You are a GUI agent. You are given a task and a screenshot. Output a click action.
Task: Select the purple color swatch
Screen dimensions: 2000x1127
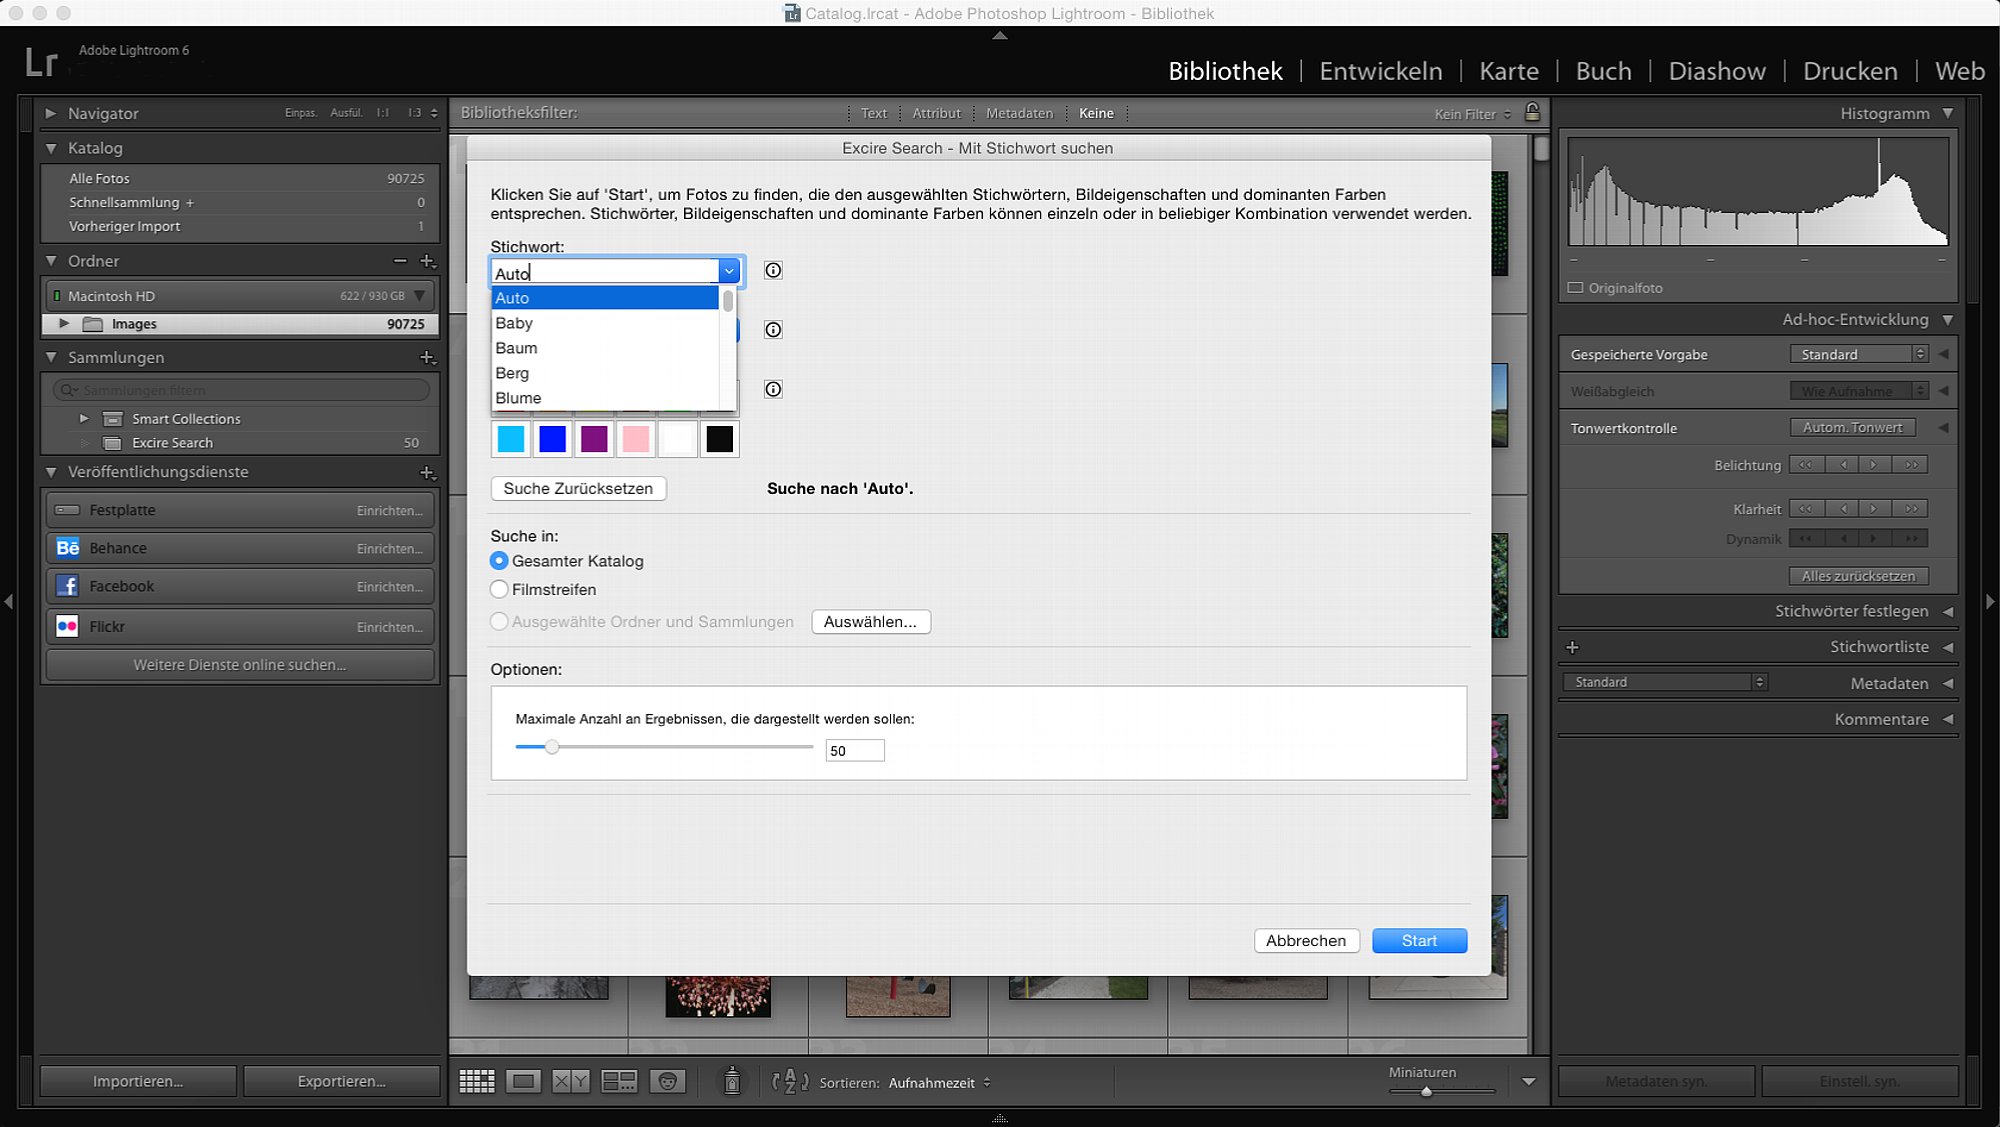(x=594, y=439)
